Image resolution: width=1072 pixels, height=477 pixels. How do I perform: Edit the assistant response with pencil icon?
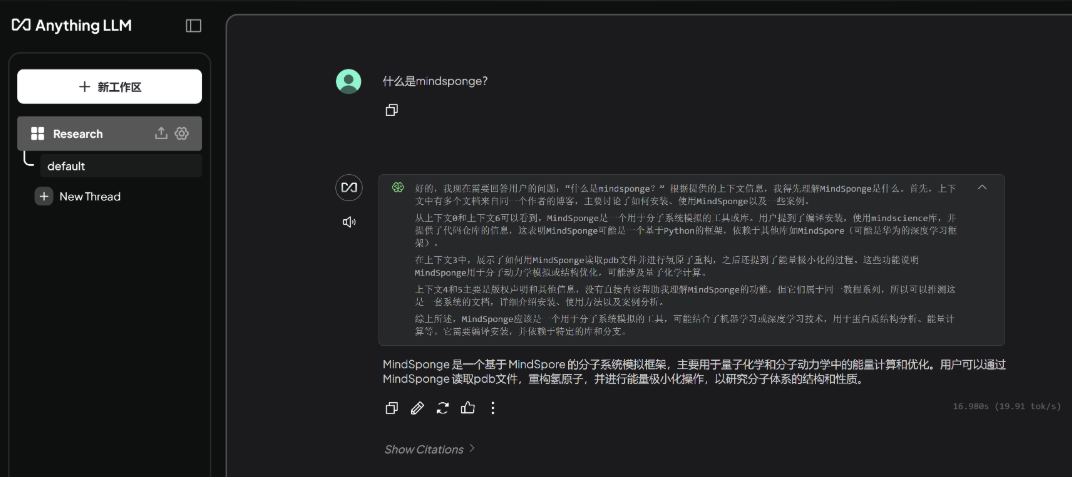417,408
